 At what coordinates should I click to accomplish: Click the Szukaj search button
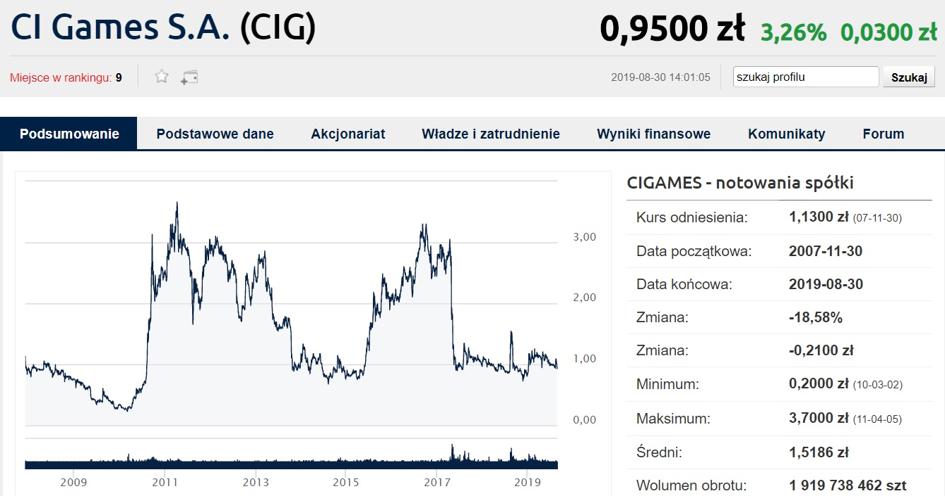coord(909,77)
